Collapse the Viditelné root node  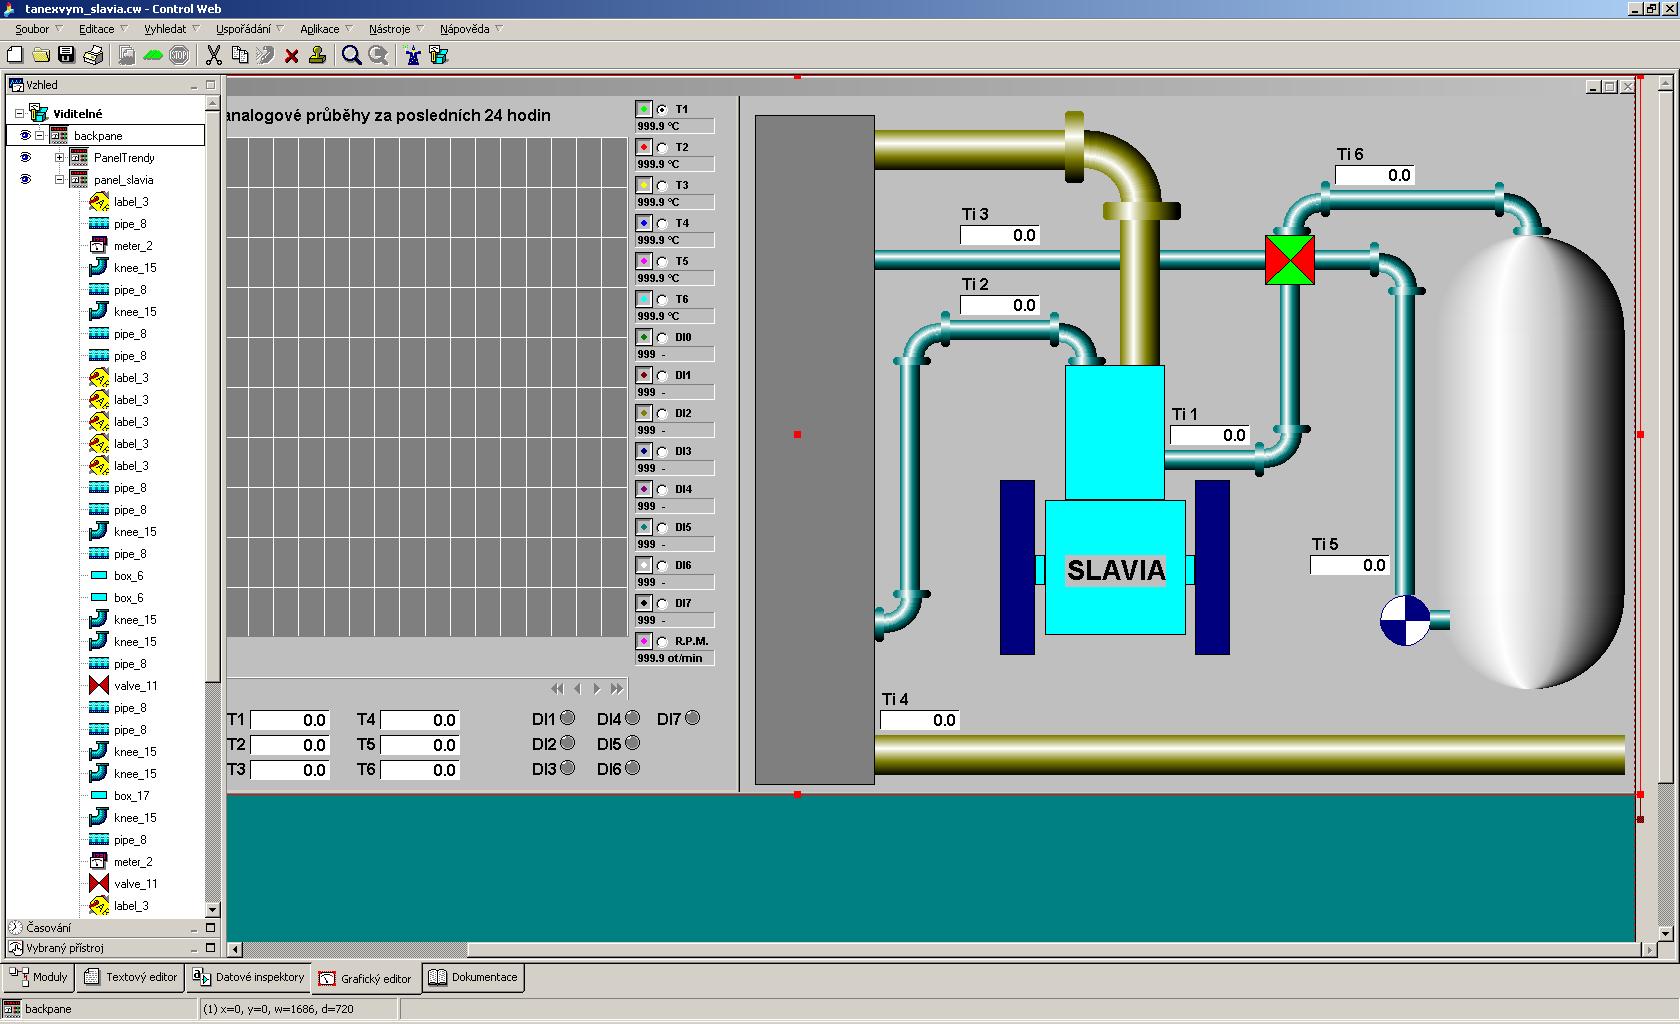(19, 114)
